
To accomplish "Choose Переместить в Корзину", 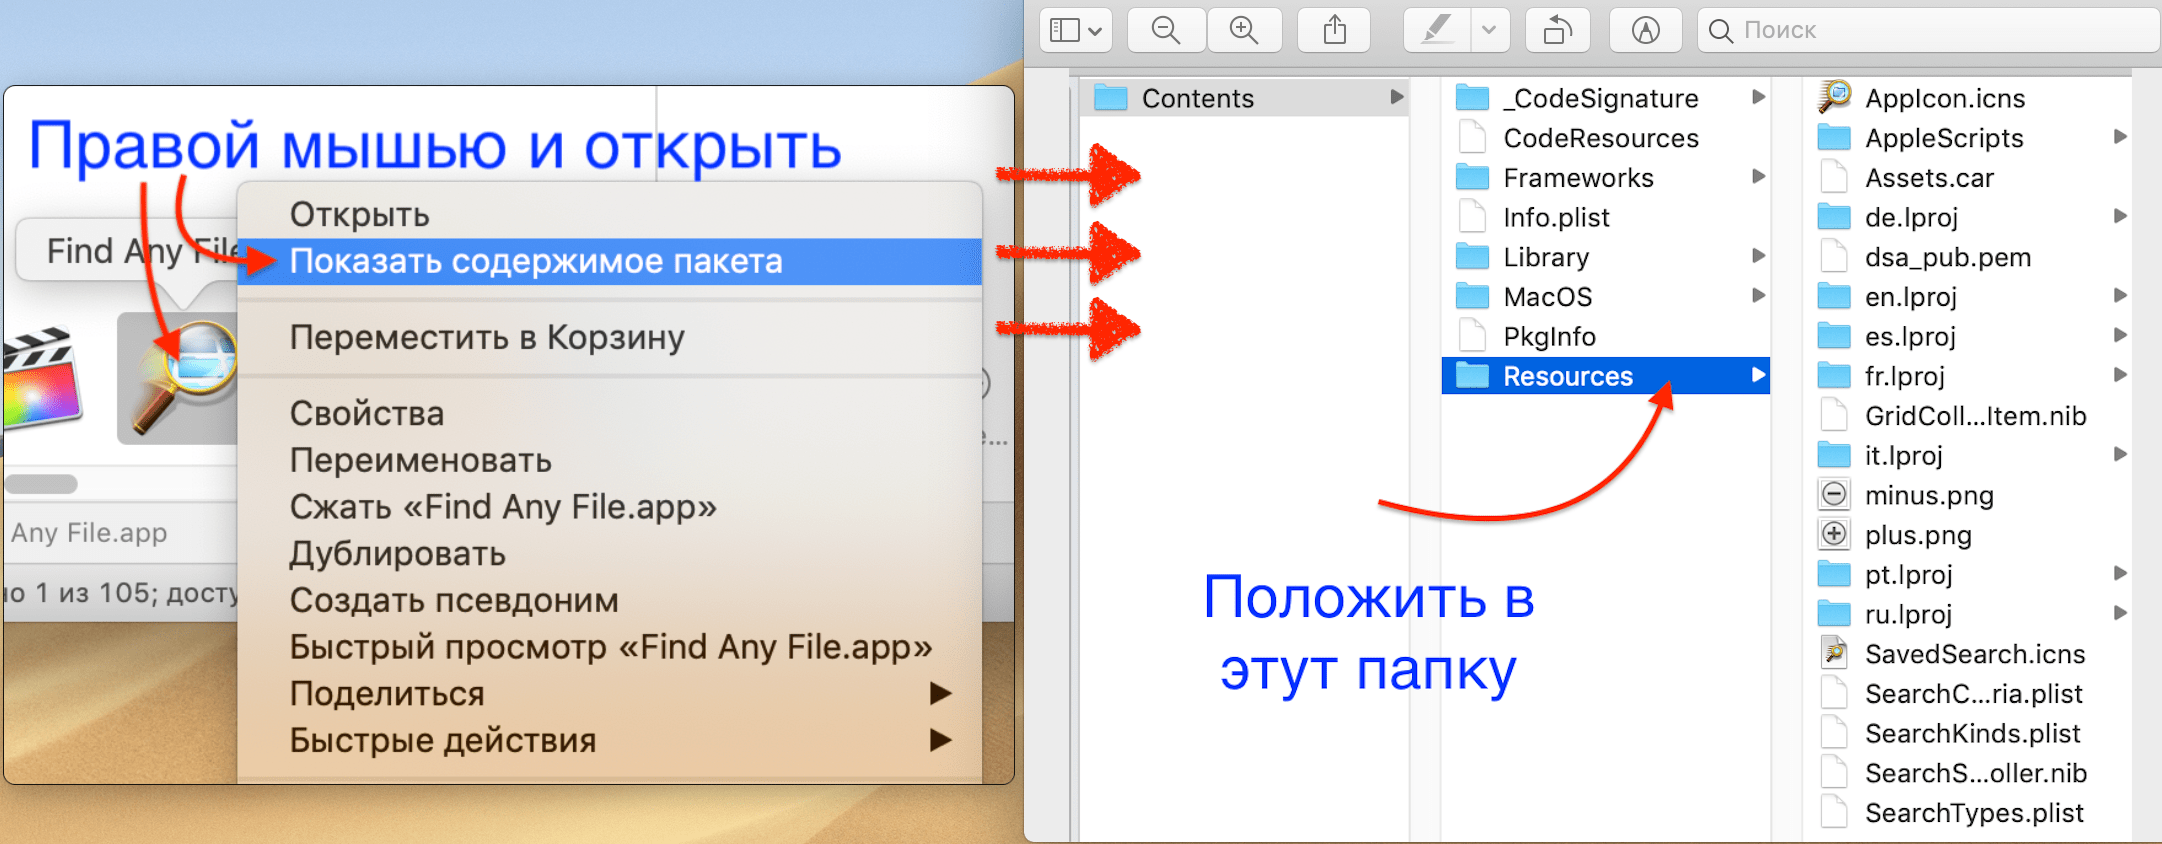I will click(610, 337).
